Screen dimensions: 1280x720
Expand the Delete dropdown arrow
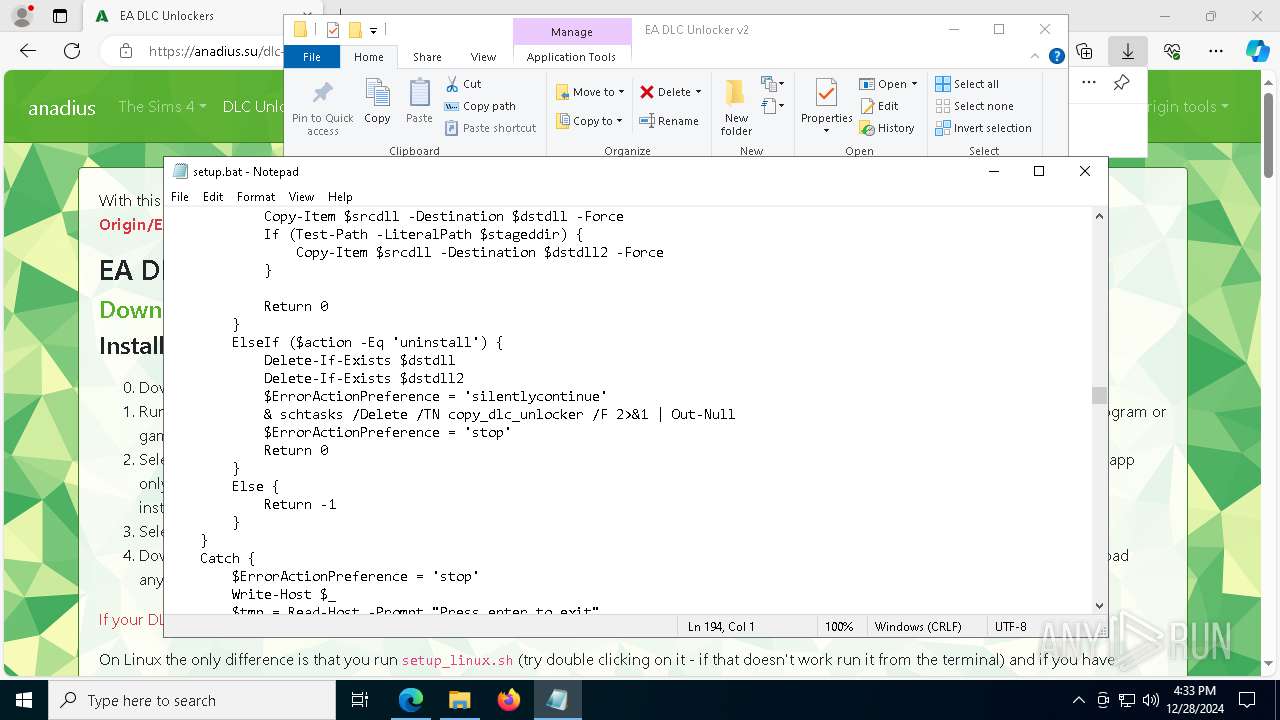pos(698,92)
